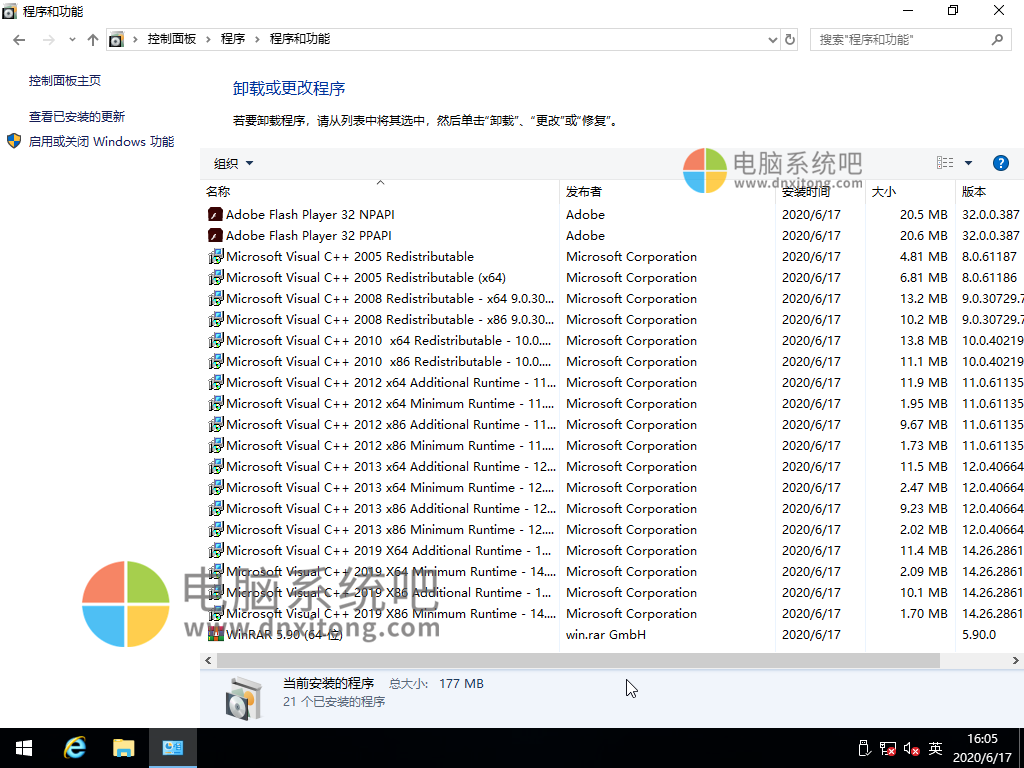The width and height of the screenshot is (1024, 768).
Task: Open Help via the question mark icon
Action: (1001, 162)
